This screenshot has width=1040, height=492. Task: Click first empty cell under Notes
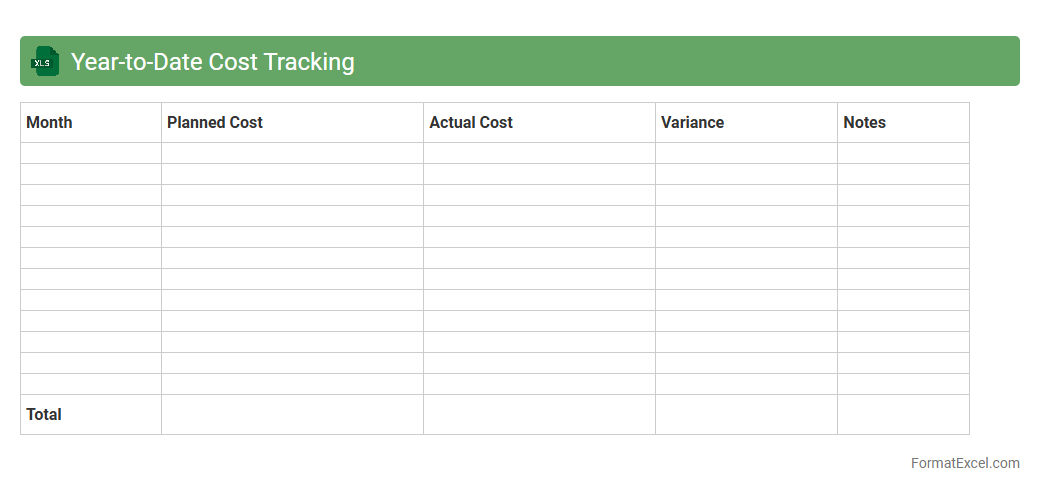(903, 153)
